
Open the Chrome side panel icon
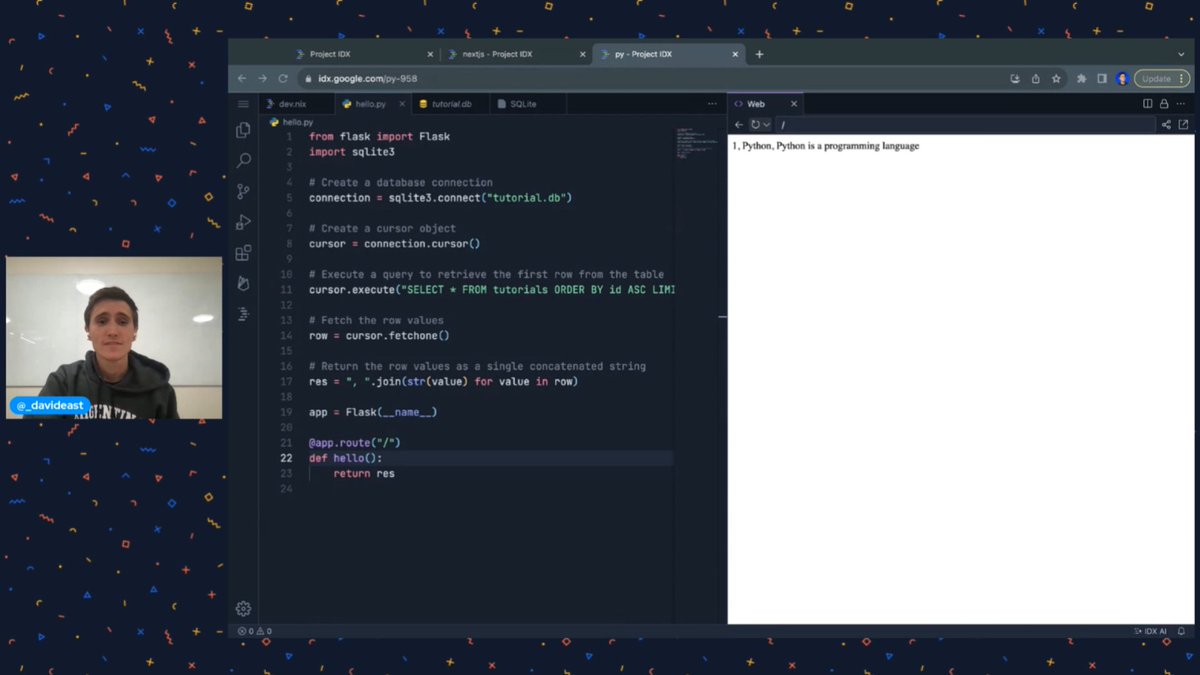(1102, 79)
